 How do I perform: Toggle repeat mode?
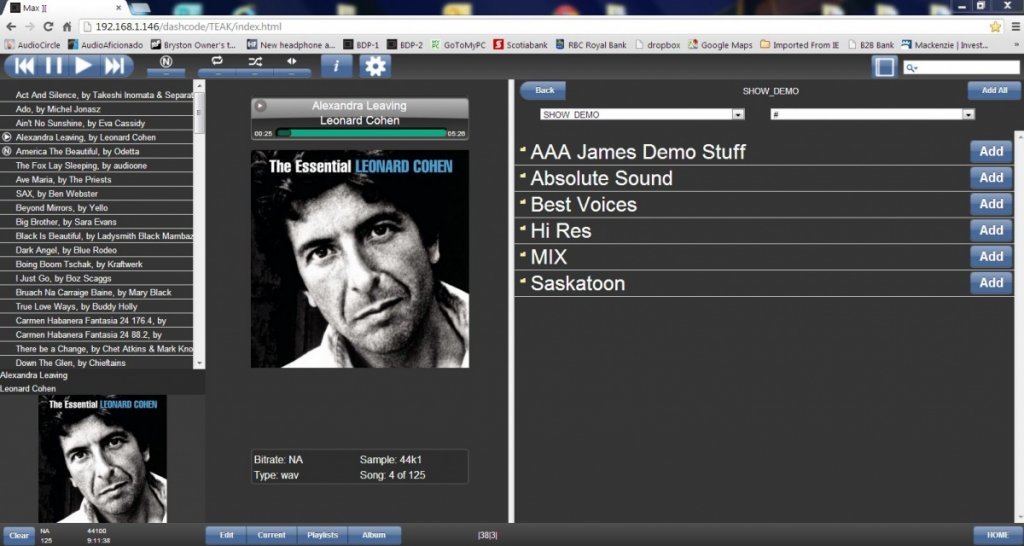pyautogui.click(x=217, y=61)
